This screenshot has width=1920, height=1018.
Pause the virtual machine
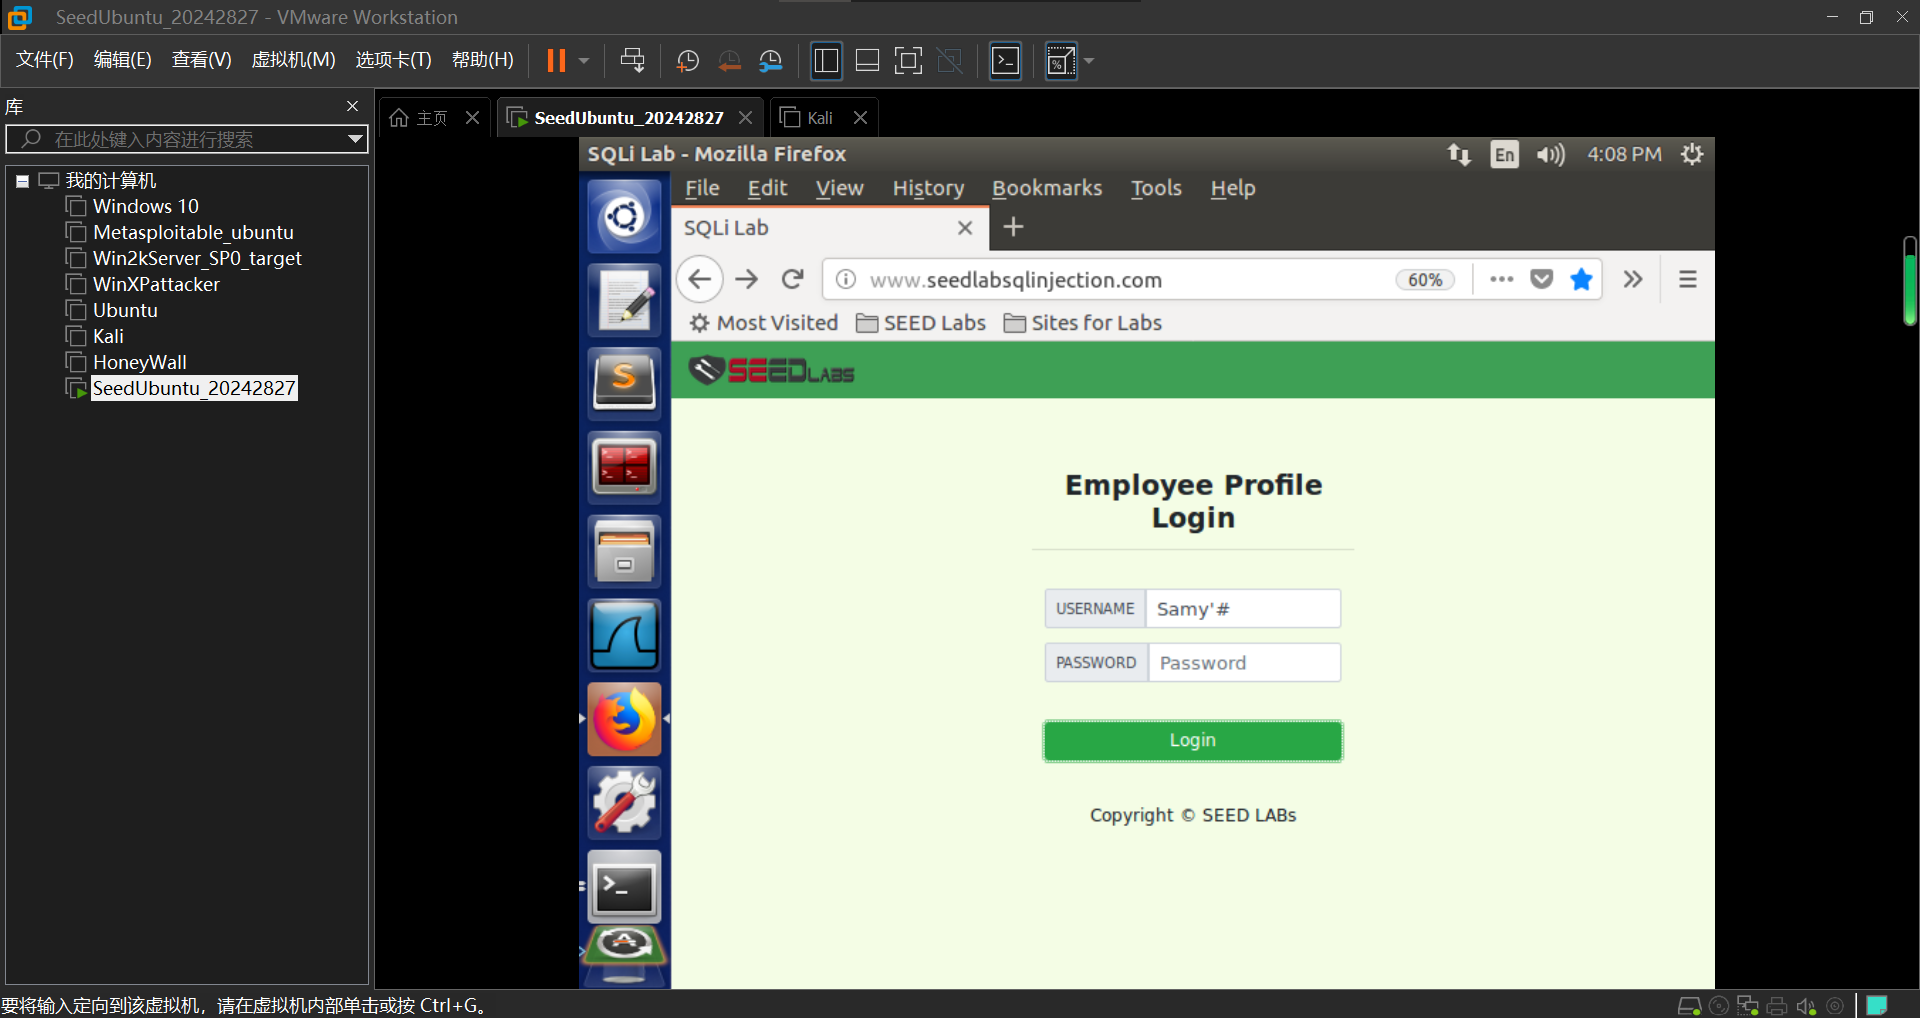pos(556,61)
